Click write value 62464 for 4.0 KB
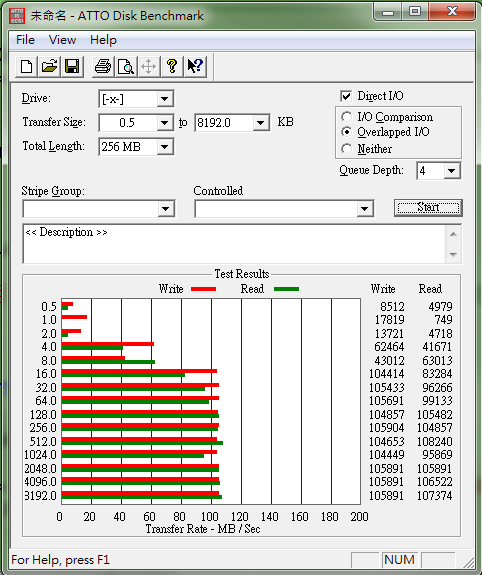 pos(389,347)
